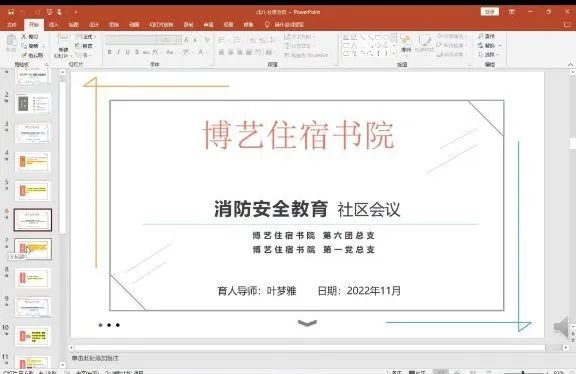The image size is (576, 374).
Task: Open the 设计 (Design) ribbon tab
Action: point(94,25)
